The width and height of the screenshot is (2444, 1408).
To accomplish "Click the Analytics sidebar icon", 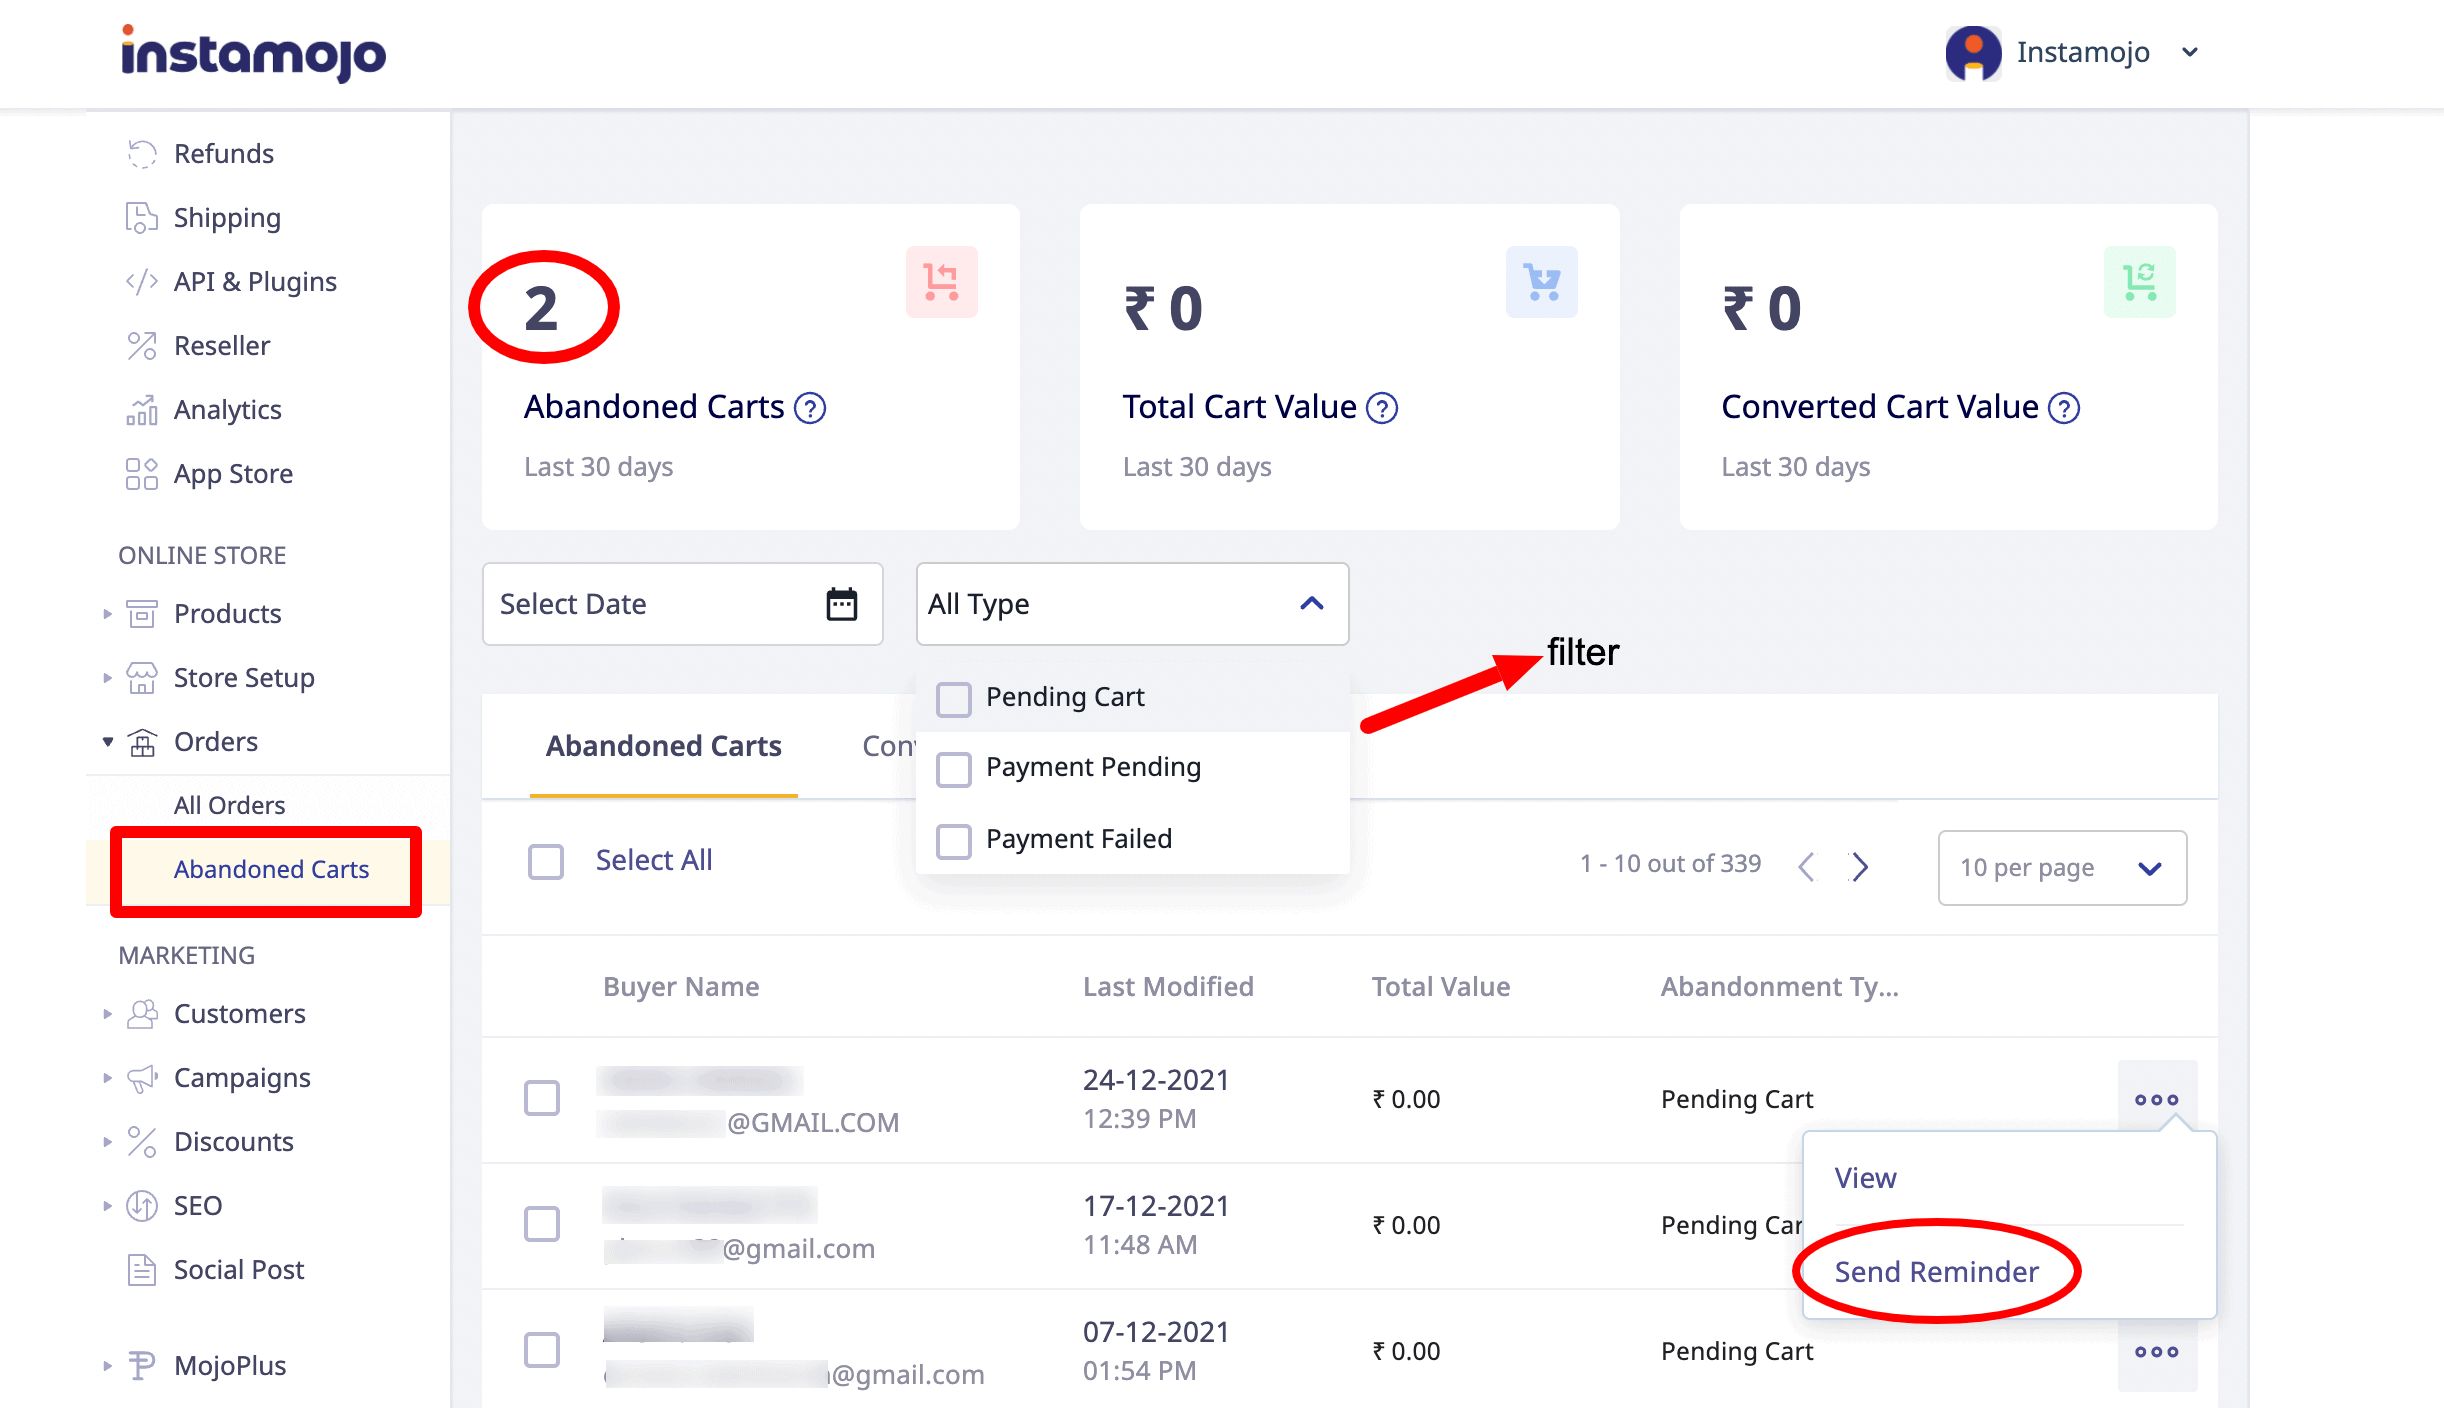I will (x=139, y=408).
